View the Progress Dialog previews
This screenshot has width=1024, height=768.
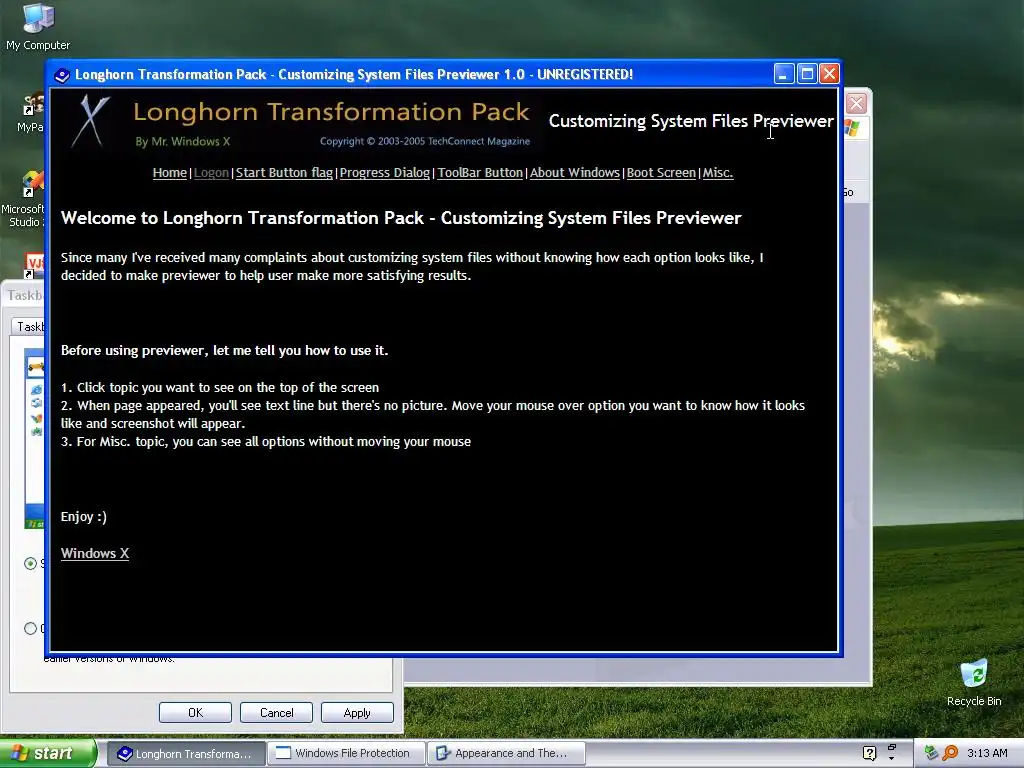click(385, 172)
